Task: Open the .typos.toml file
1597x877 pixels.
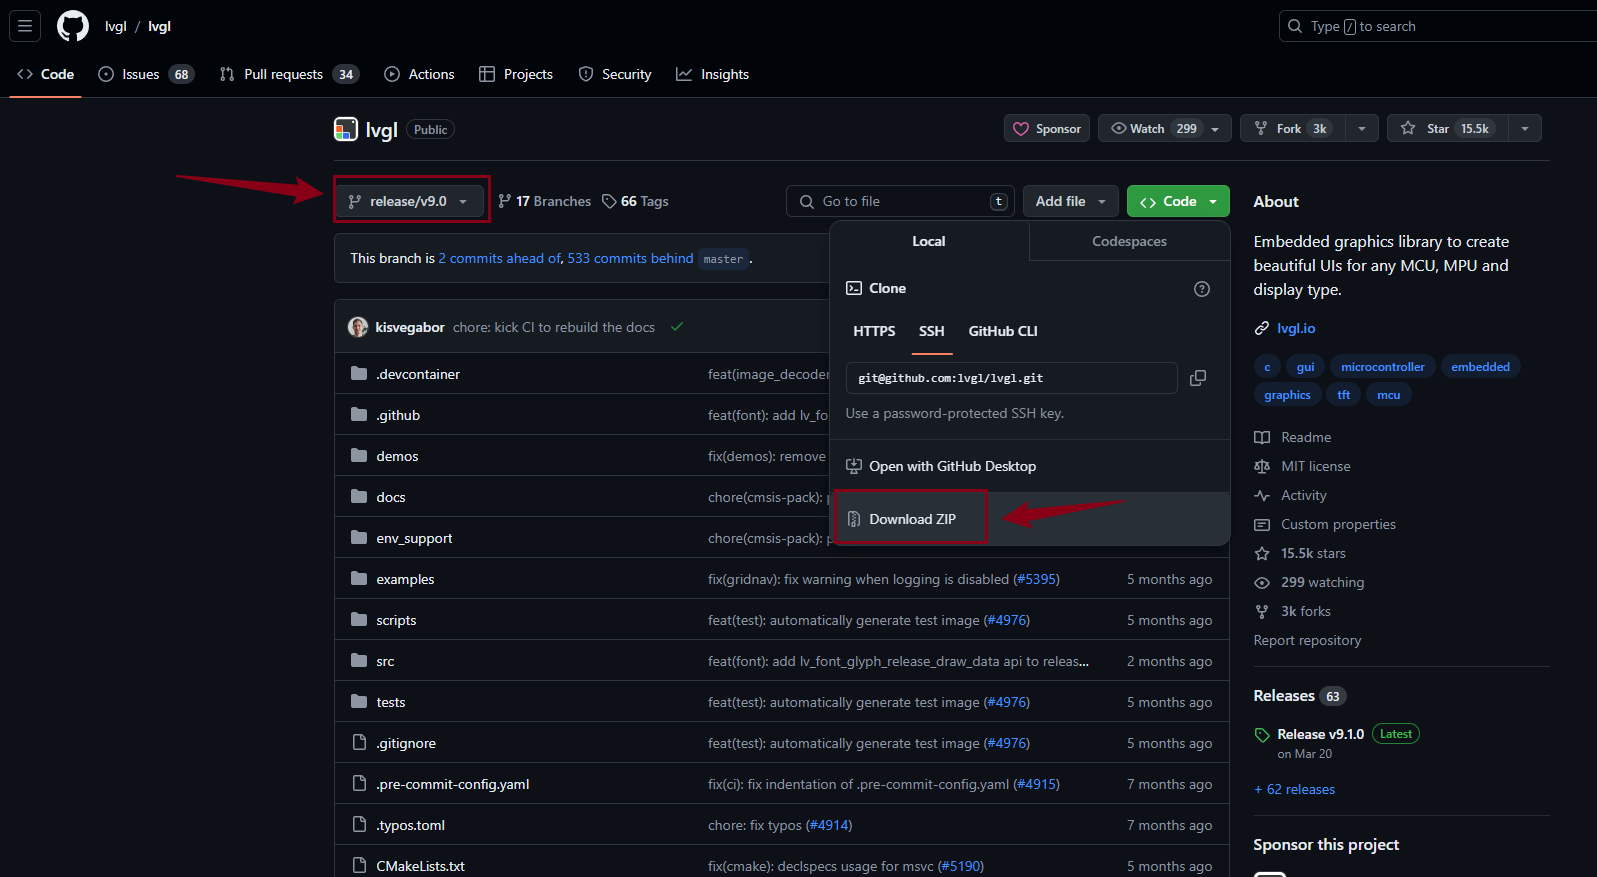Action: click(x=411, y=825)
